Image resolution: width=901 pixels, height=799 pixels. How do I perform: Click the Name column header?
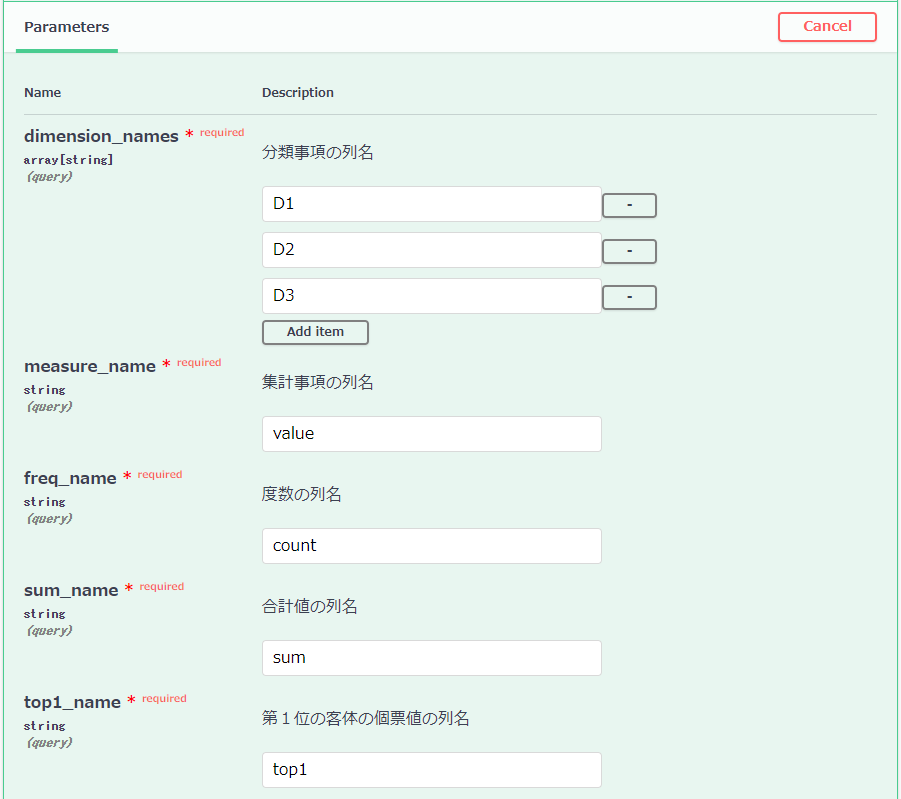(x=43, y=93)
